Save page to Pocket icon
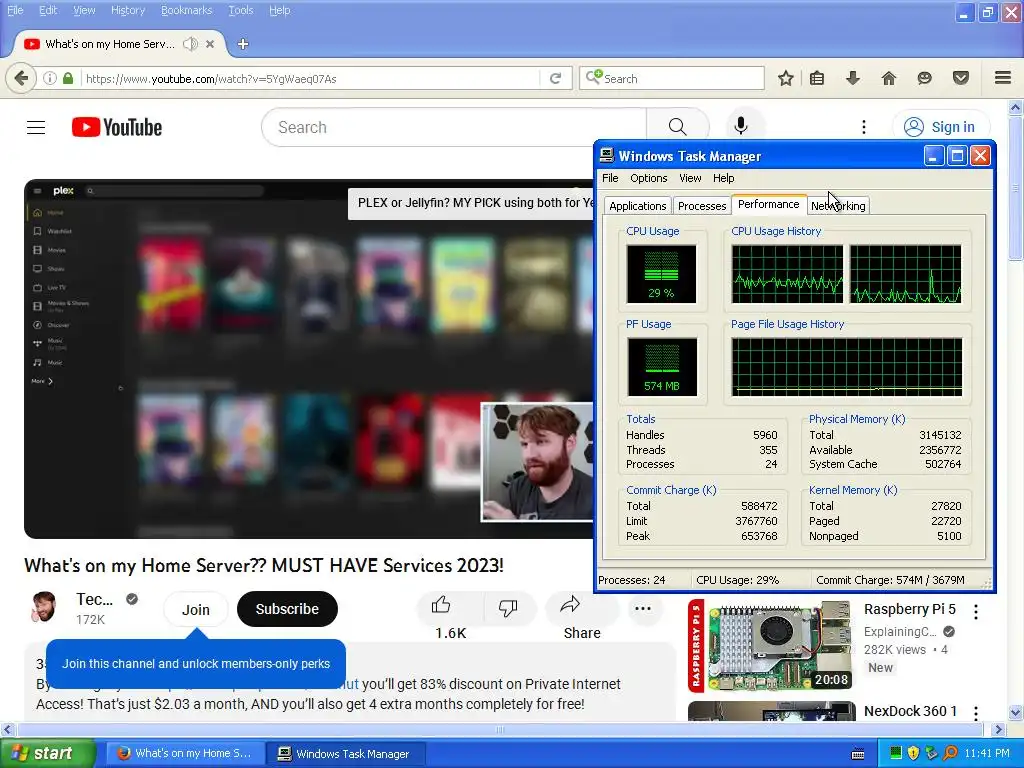The image size is (1024, 768). (961, 78)
